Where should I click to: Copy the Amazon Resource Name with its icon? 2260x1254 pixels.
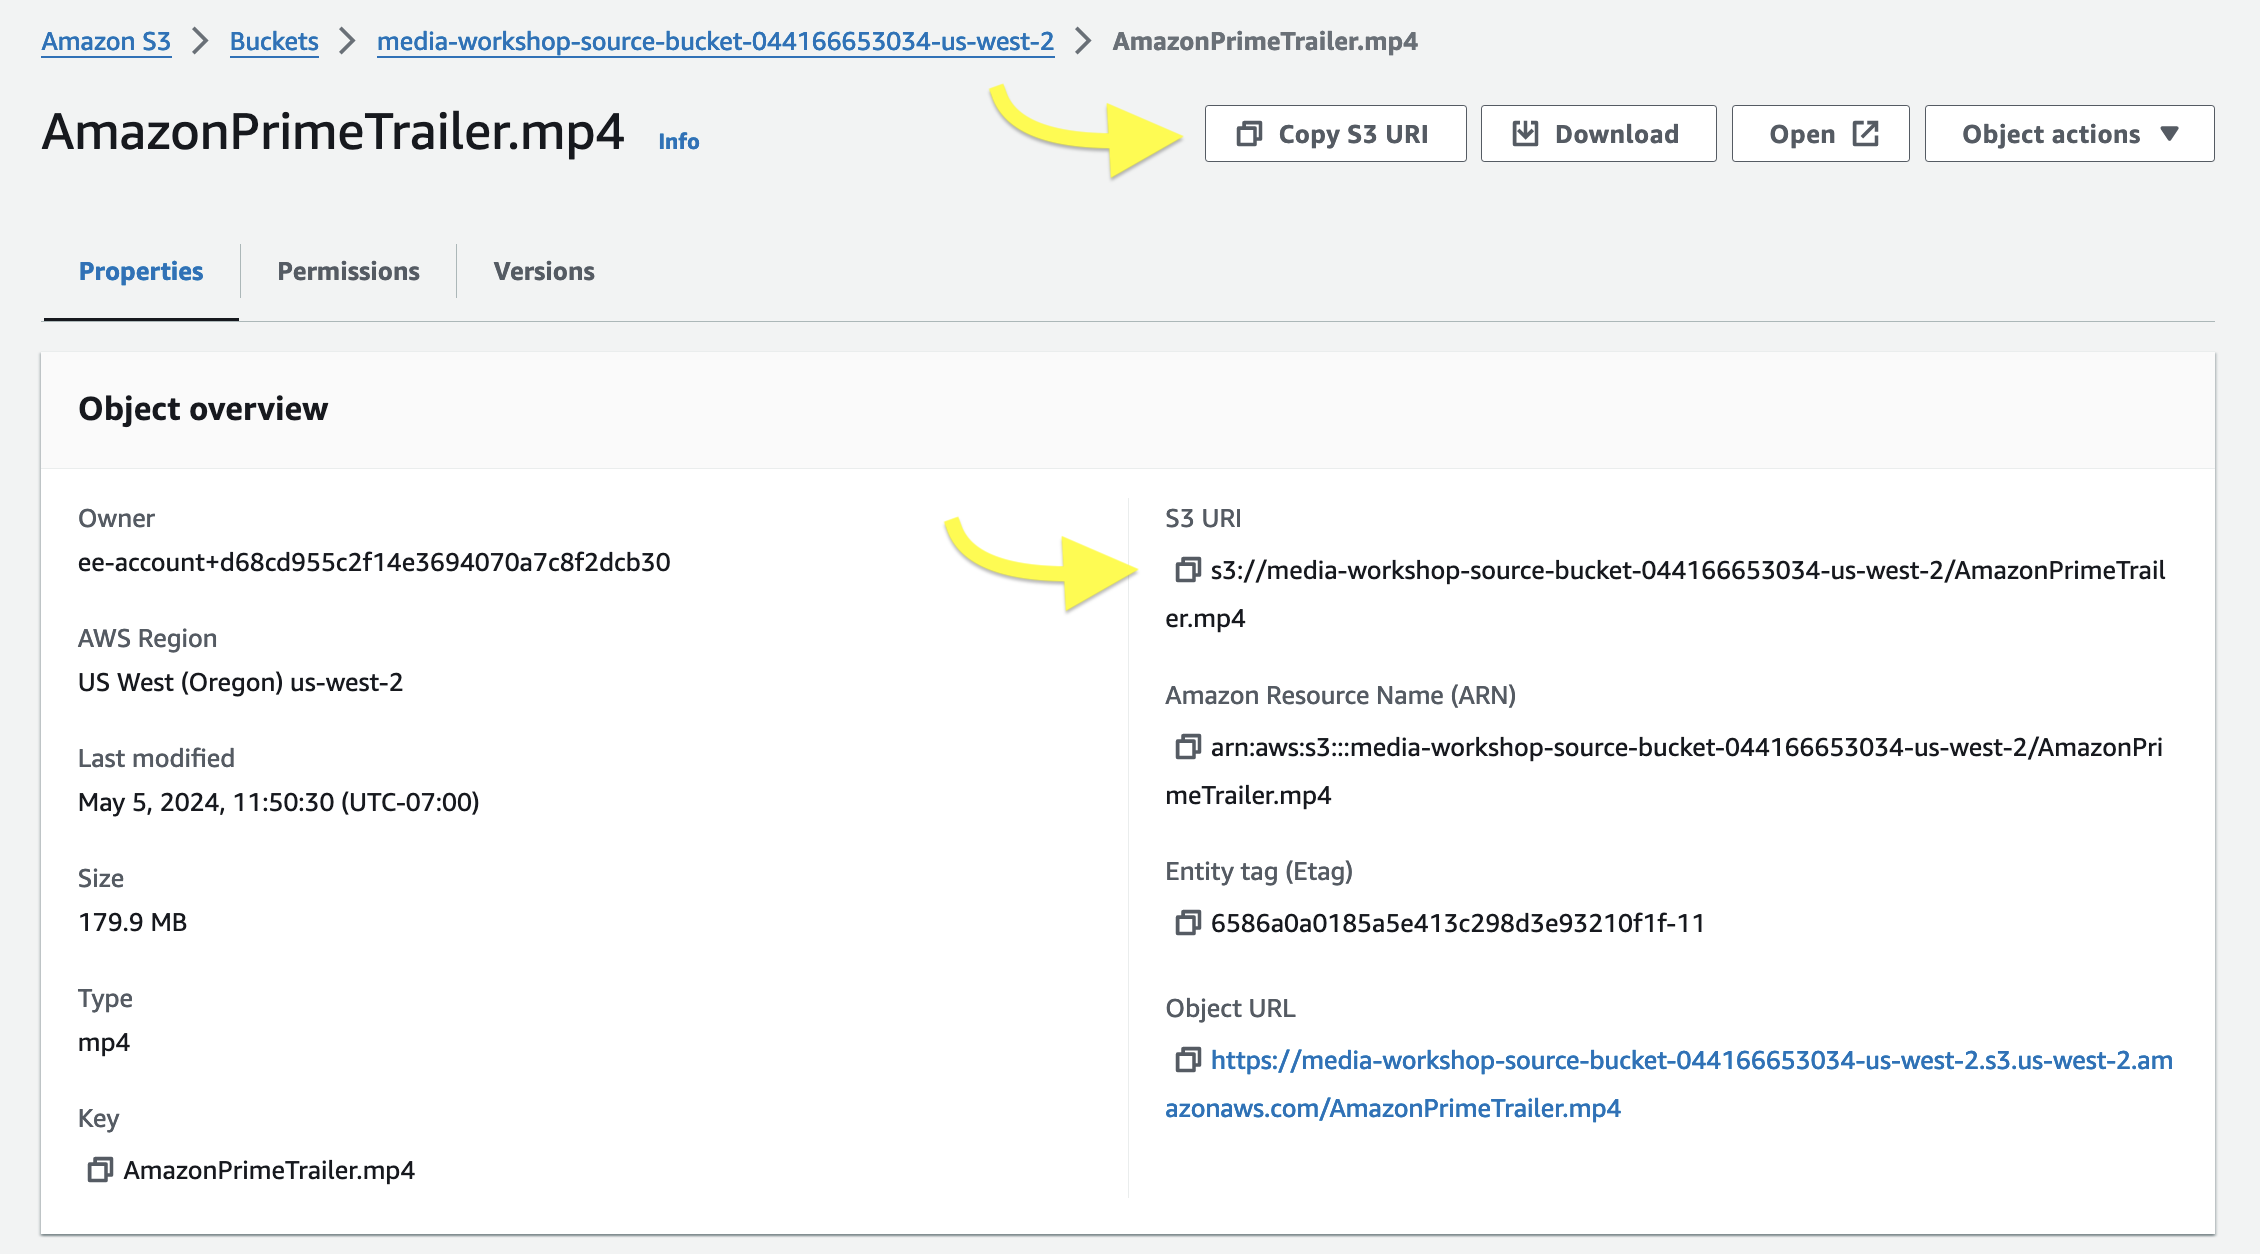tap(1187, 747)
